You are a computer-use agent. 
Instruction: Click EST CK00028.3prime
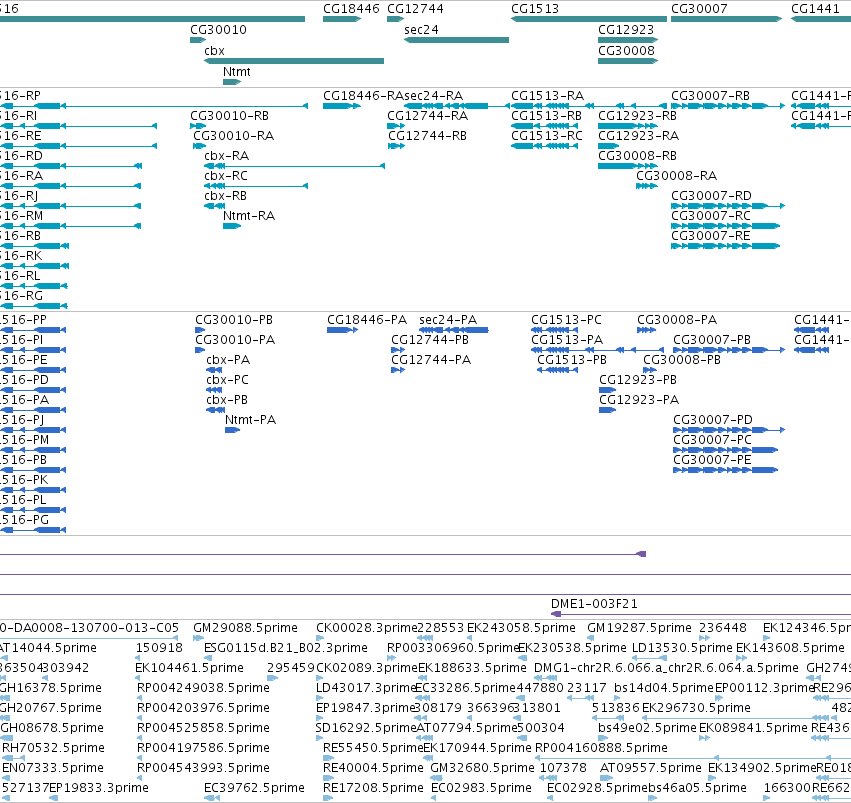coord(366,628)
